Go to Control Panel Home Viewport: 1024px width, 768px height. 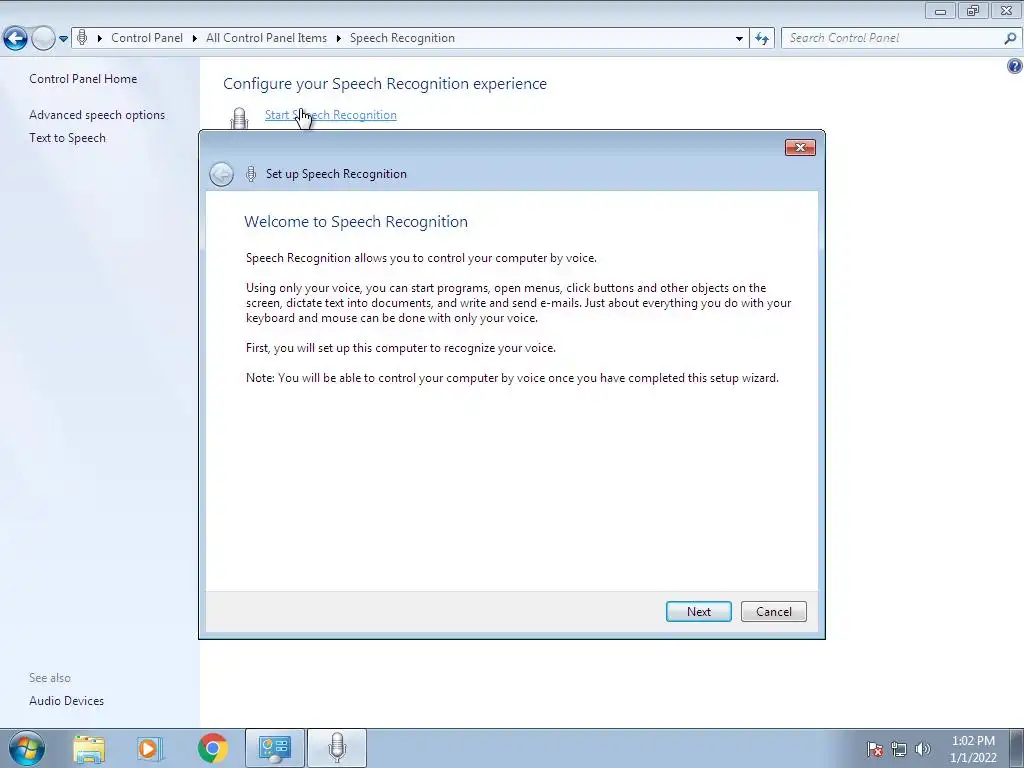point(83,78)
